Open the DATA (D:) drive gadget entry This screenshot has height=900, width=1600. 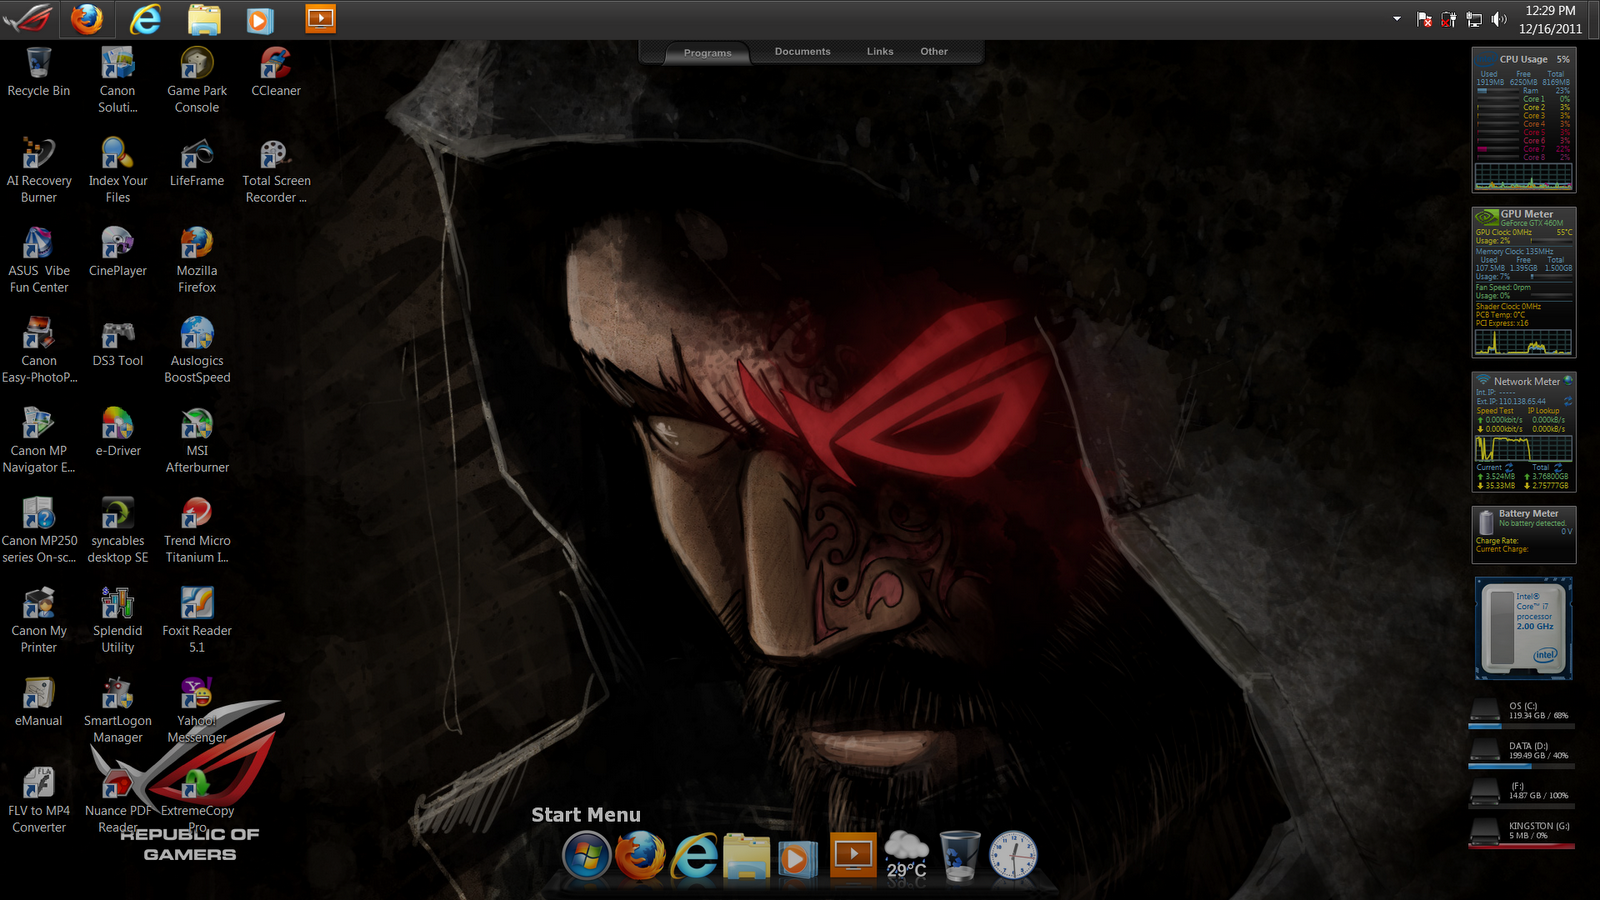(x=1522, y=752)
